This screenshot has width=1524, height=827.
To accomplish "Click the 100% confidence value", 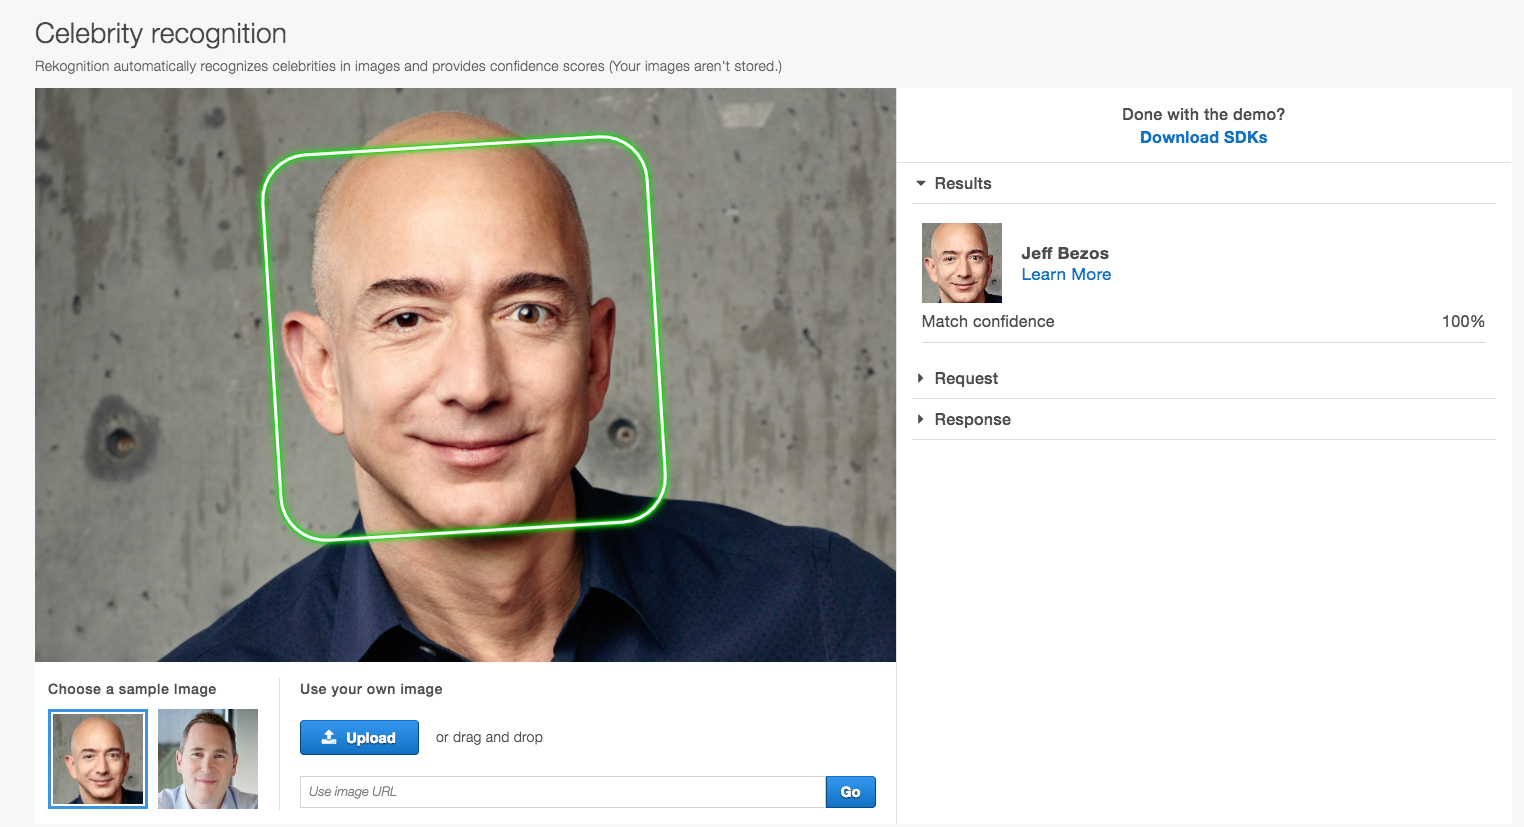I will 1463,321.
